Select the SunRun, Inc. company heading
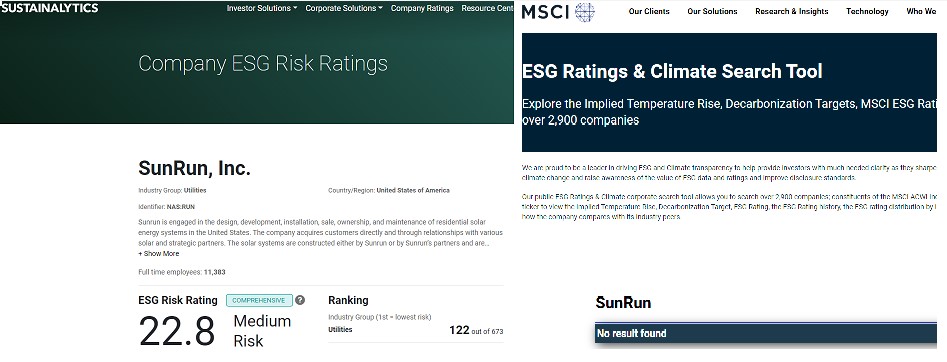Image resolution: width=947 pixels, height=362 pixels. (x=194, y=168)
